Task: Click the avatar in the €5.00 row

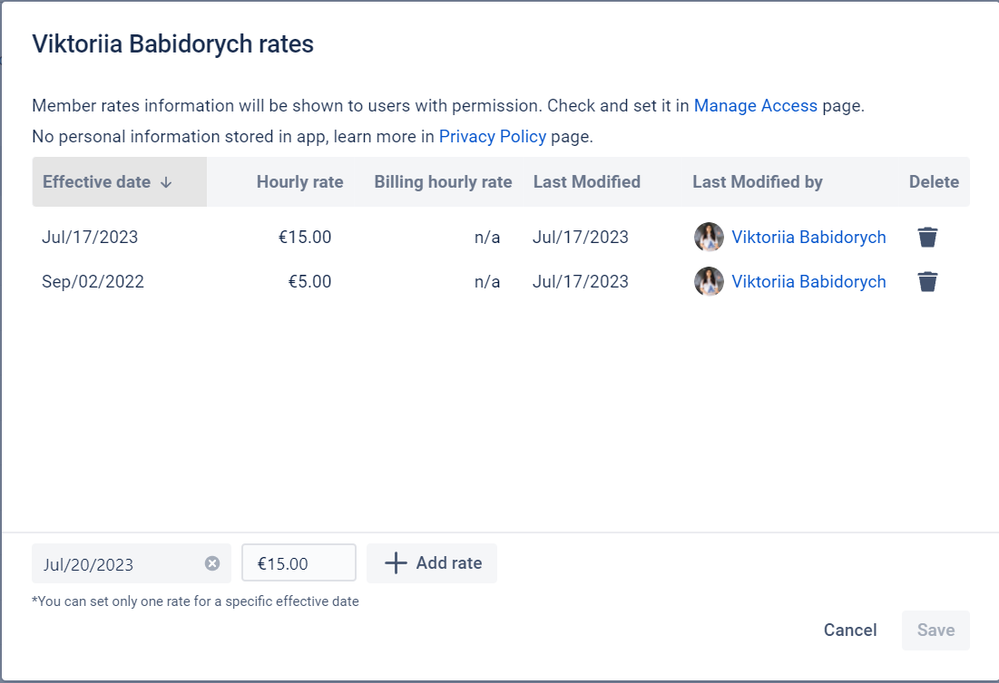Action: click(709, 282)
